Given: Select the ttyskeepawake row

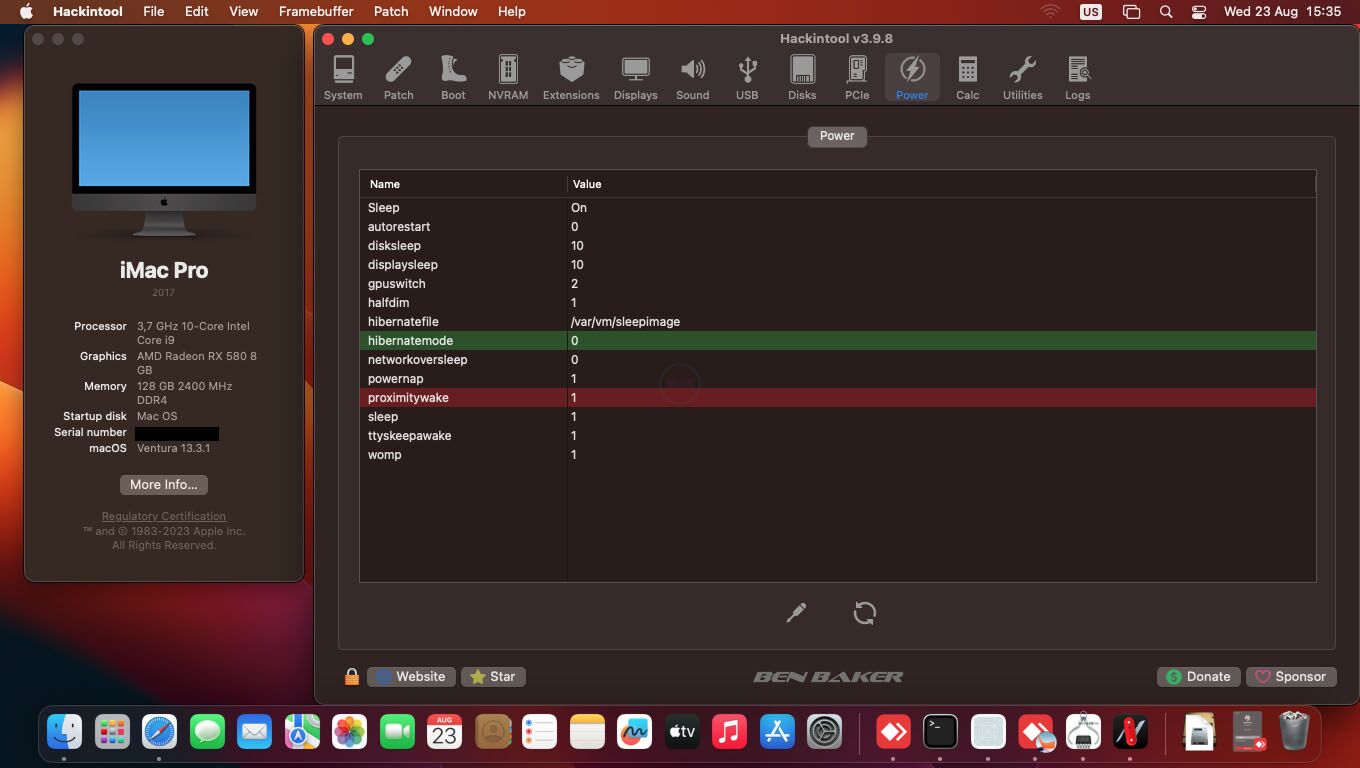Looking at the screenshot, I should point(838,436).
